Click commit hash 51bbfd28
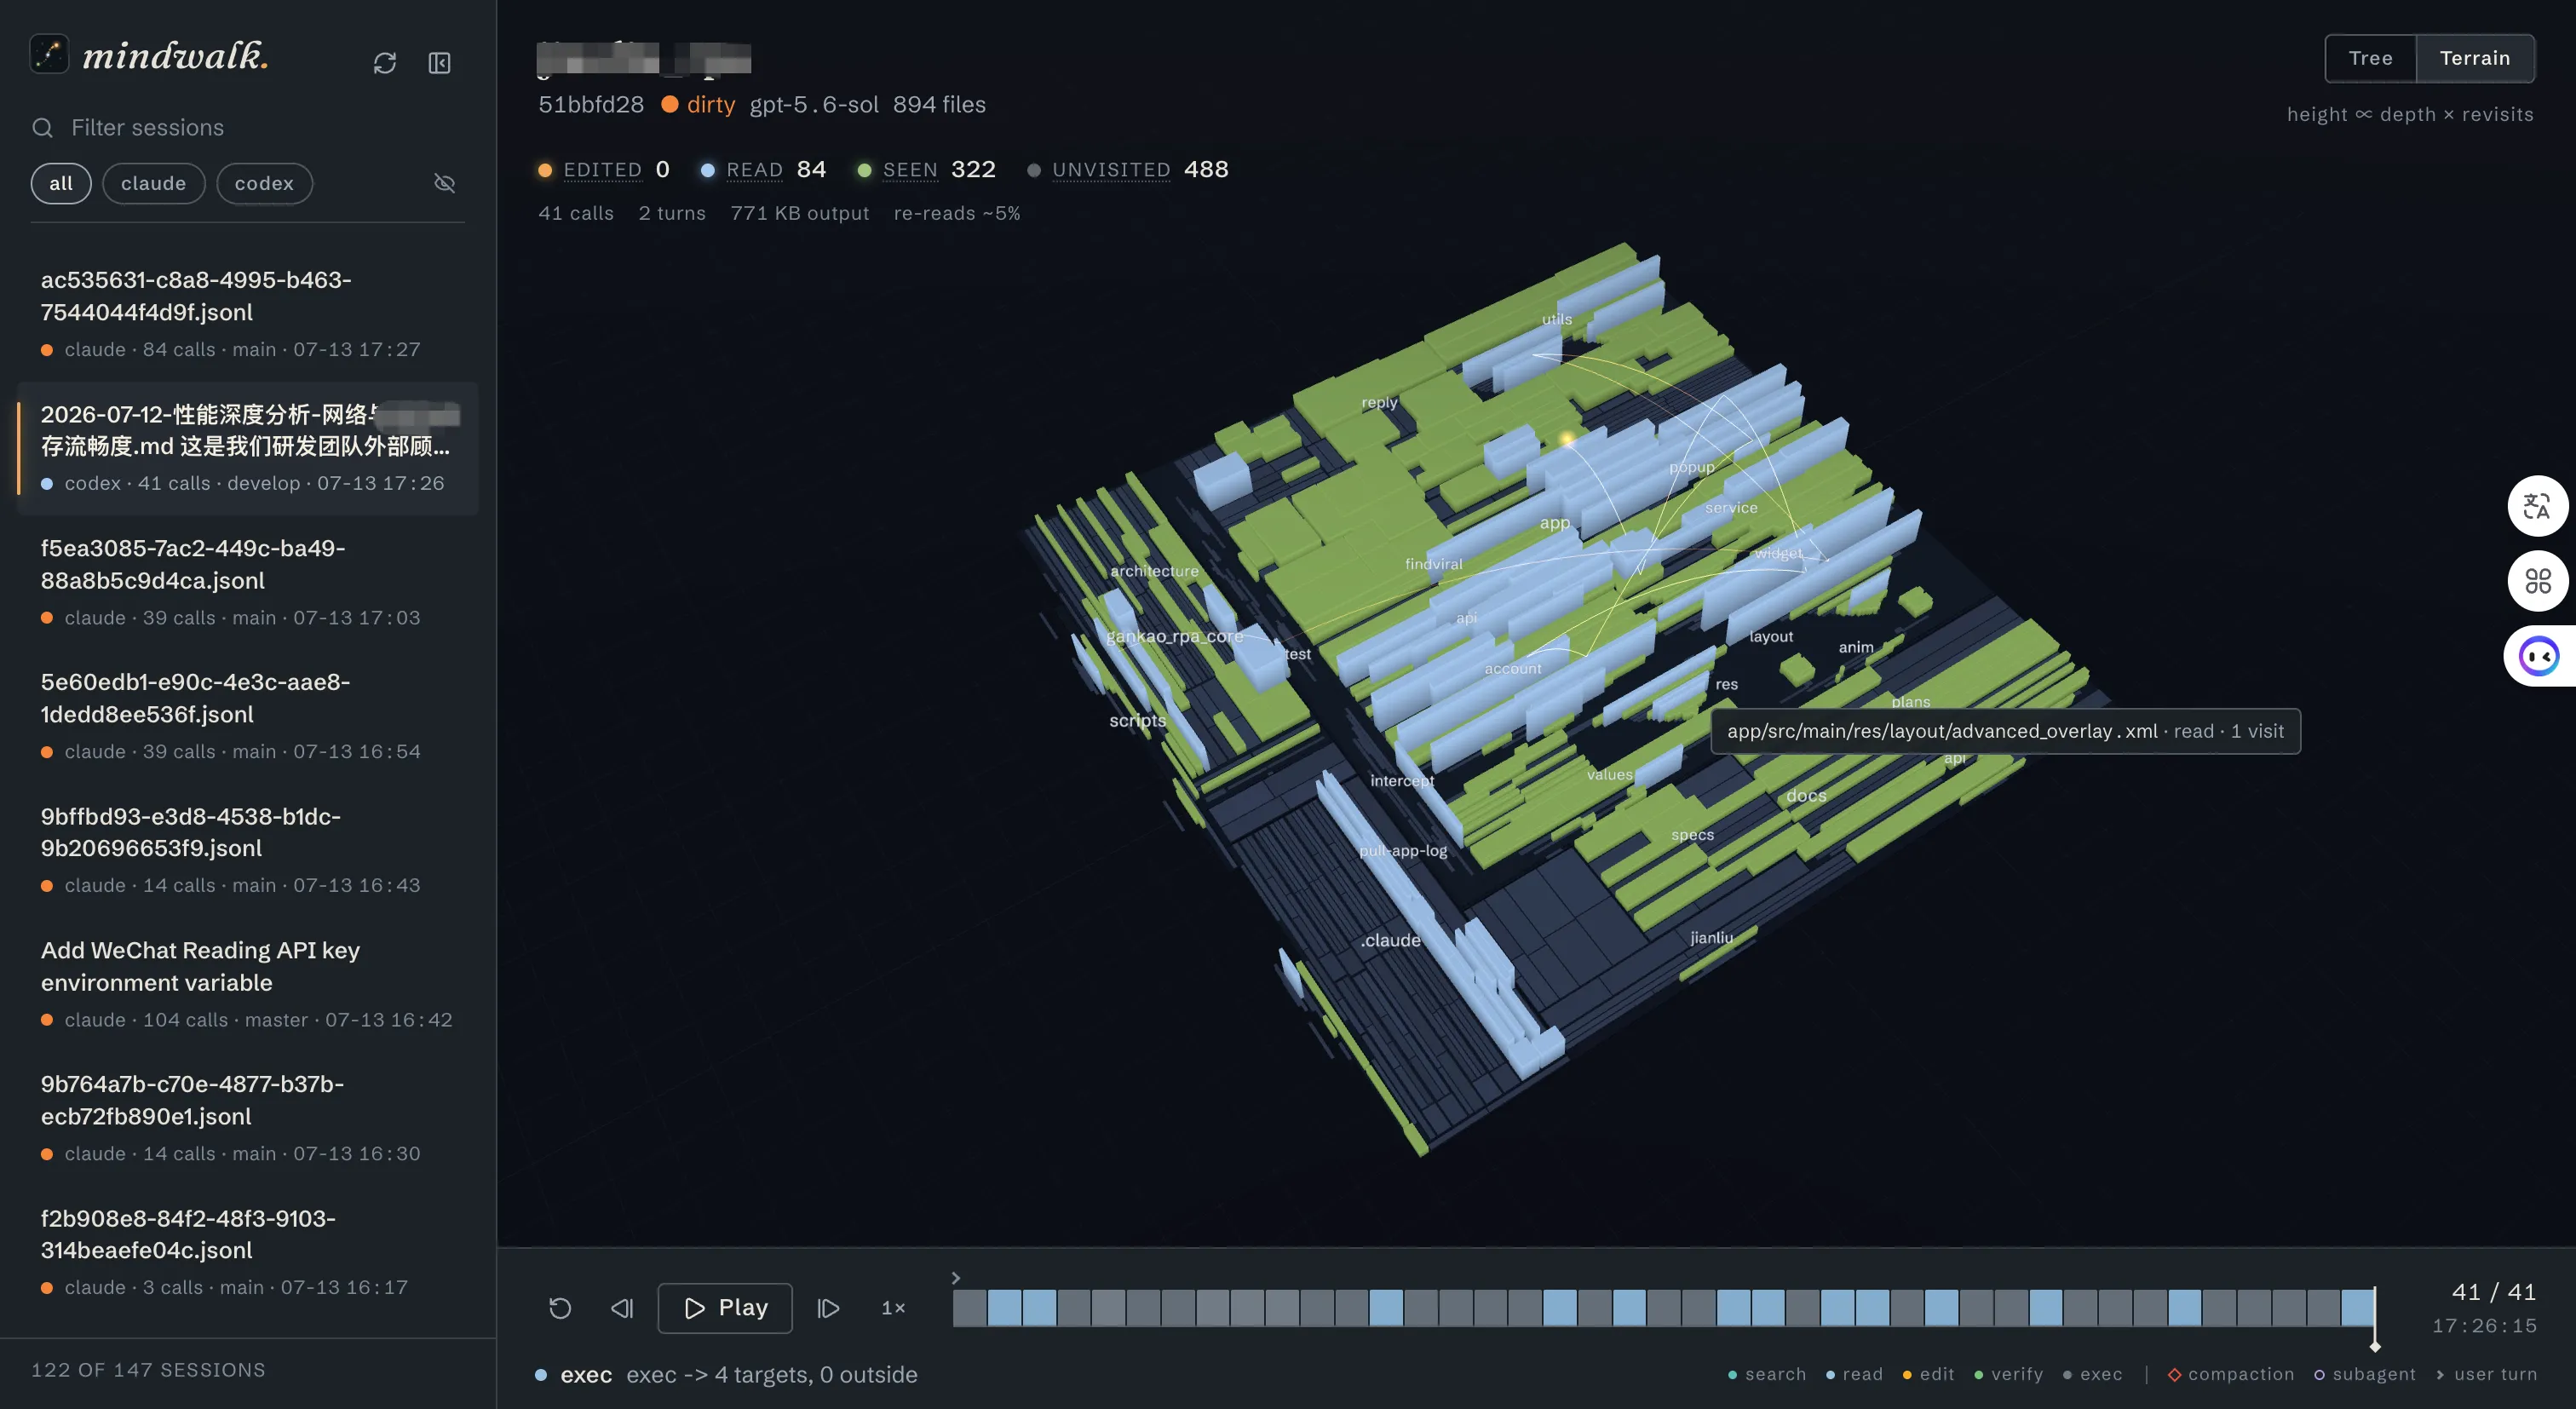Viewport: 2576px width, 1409px height. click(x=591, y=104)
